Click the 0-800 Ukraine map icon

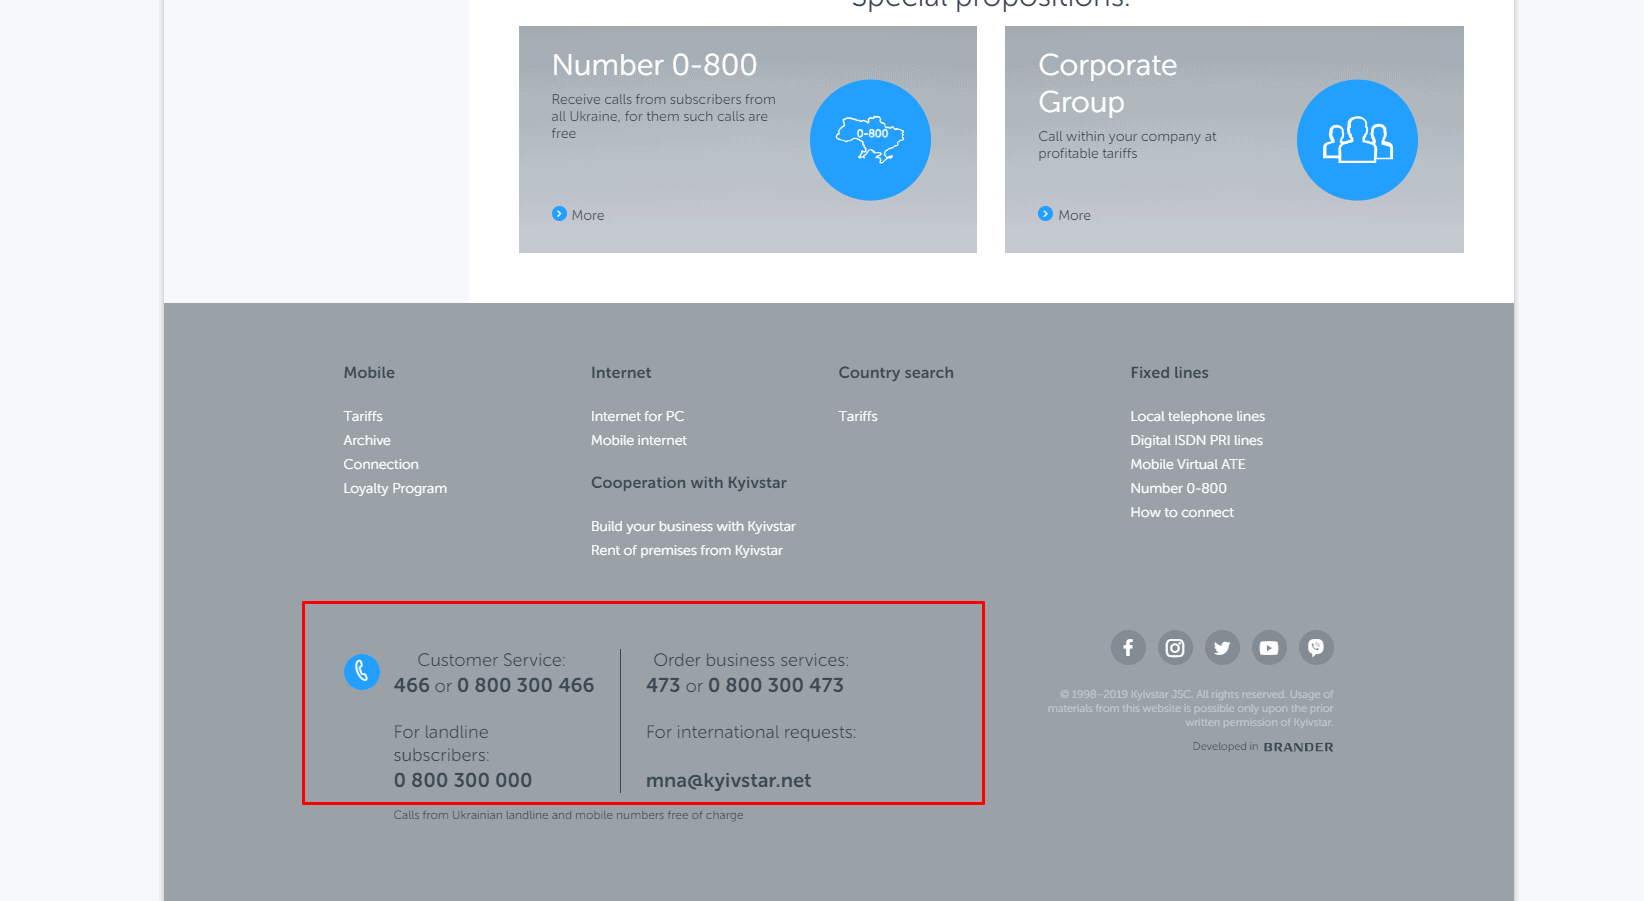click(x=869, y=139)
